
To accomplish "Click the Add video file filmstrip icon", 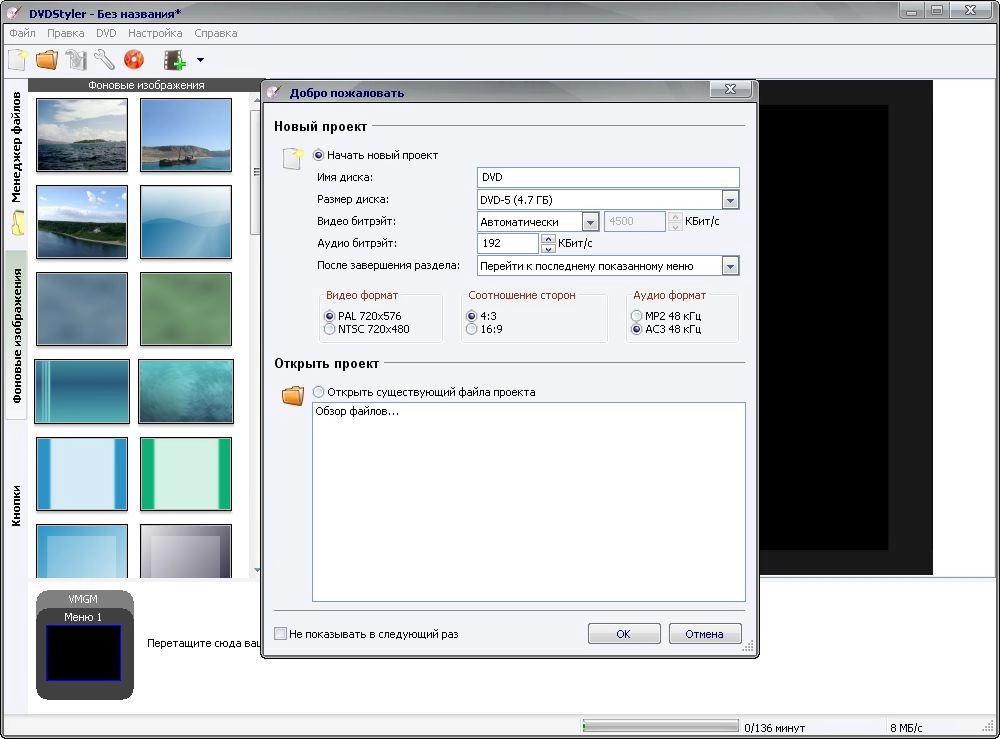I will [x=175, y=60].
